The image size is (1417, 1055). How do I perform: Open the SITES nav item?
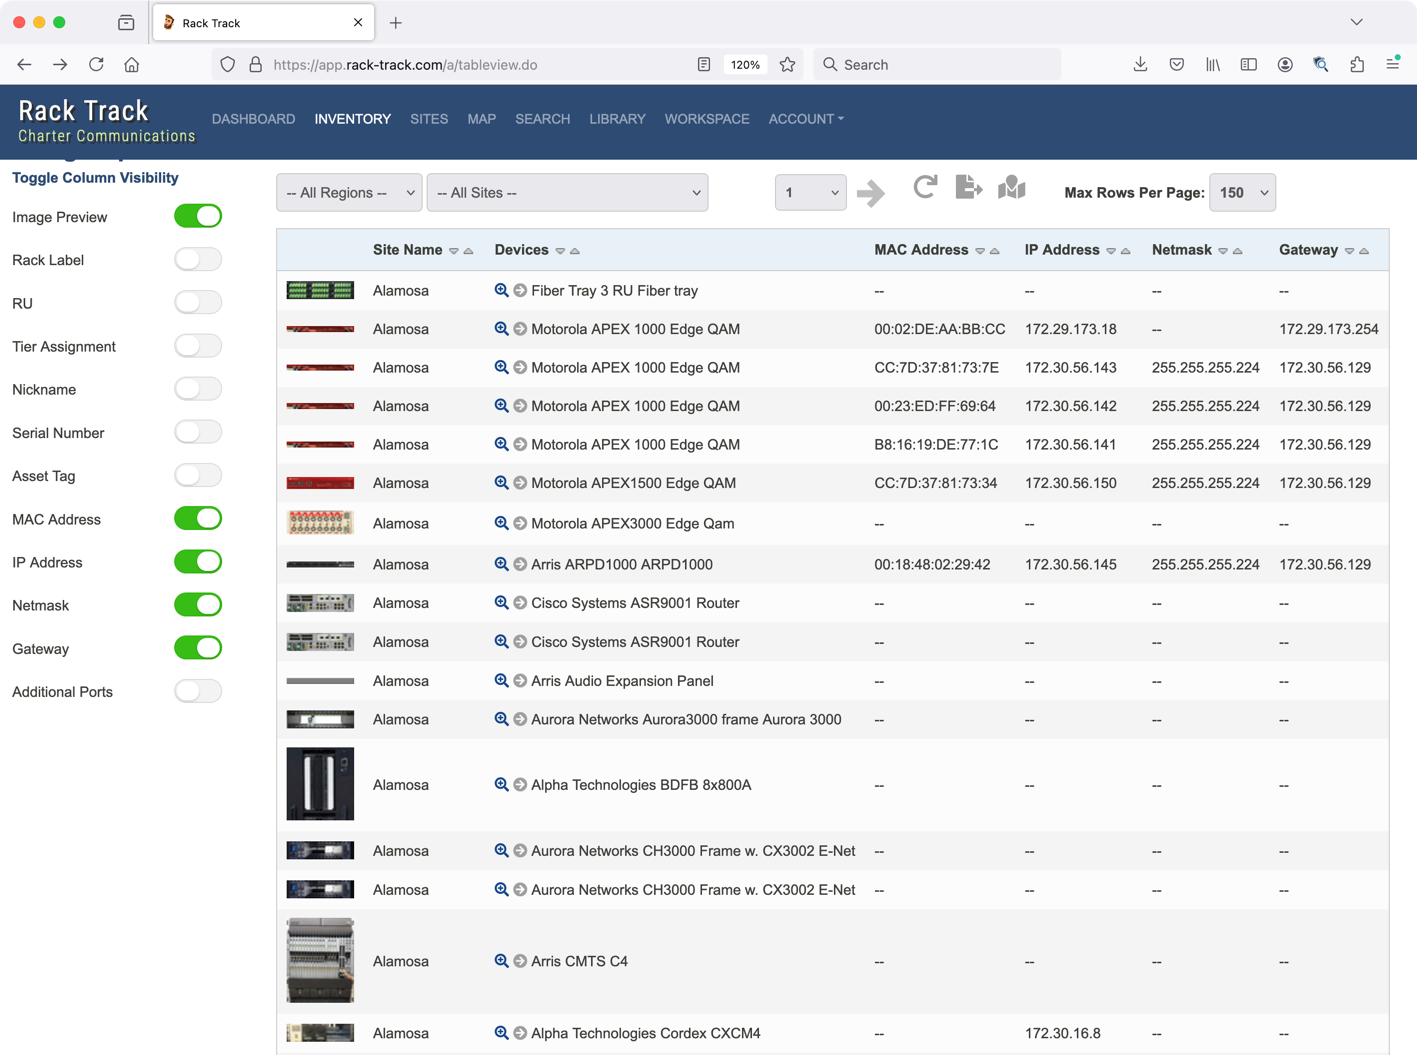click(x=429, y=119)
